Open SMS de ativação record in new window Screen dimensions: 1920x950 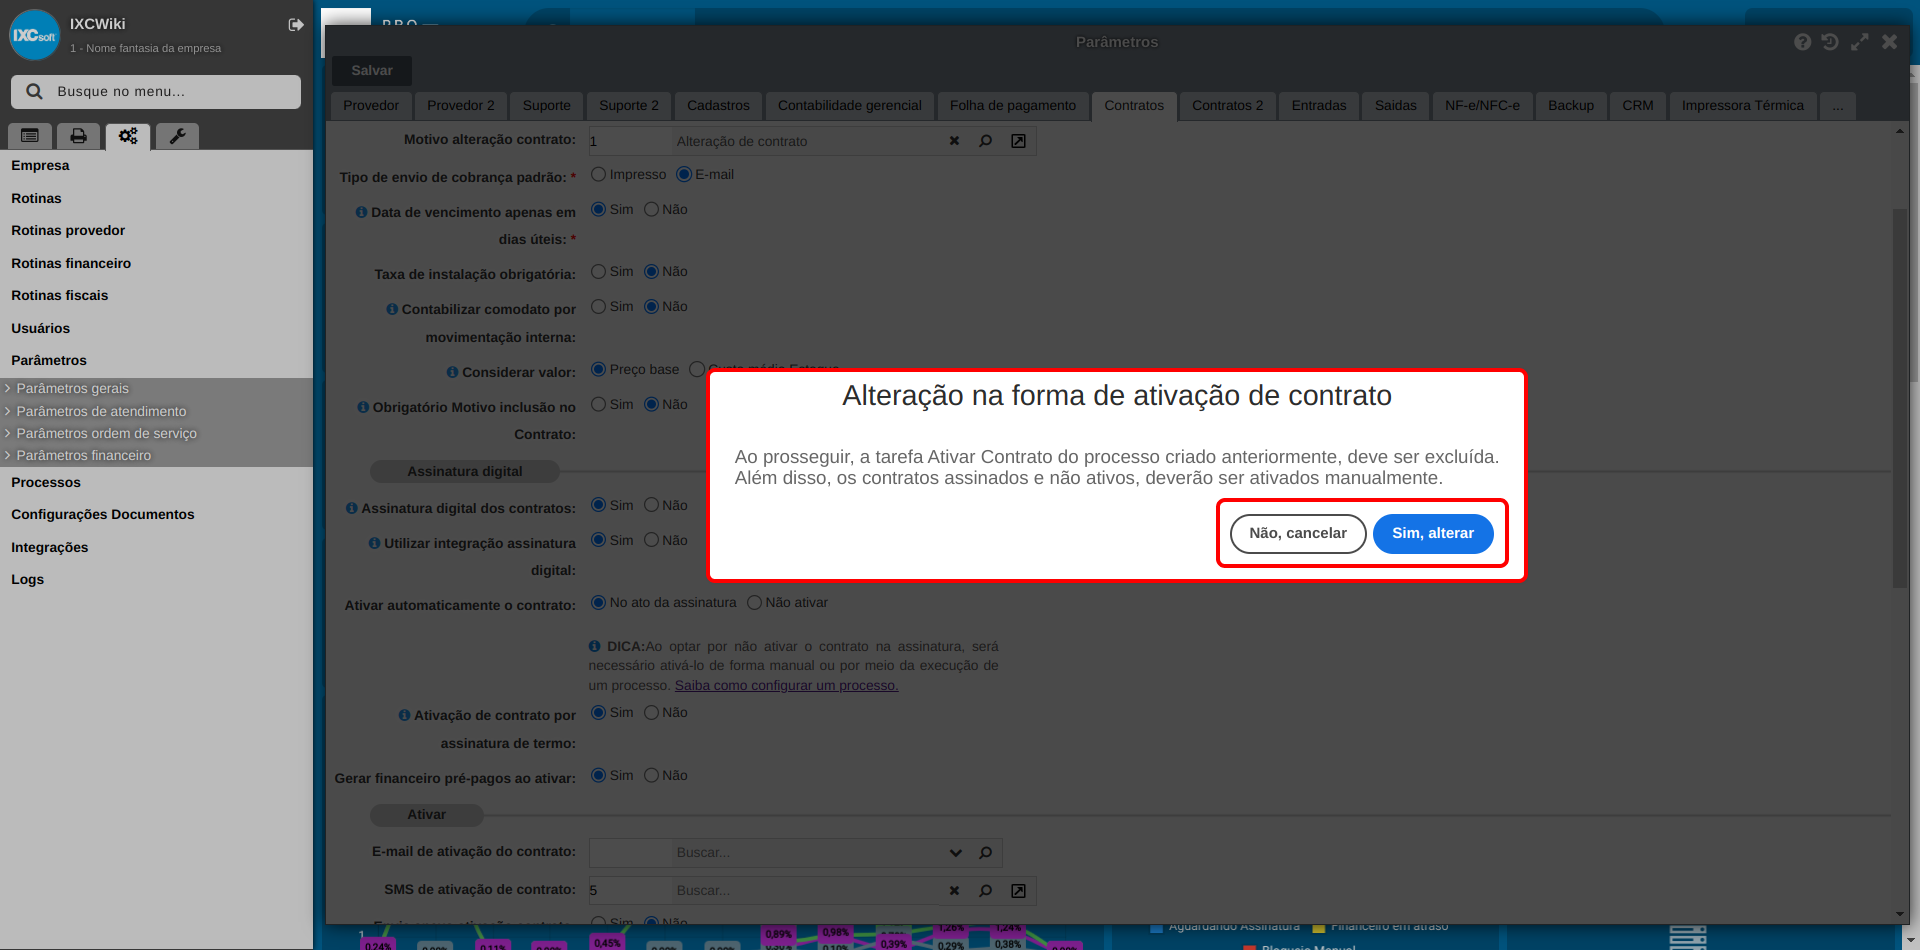1018,890
